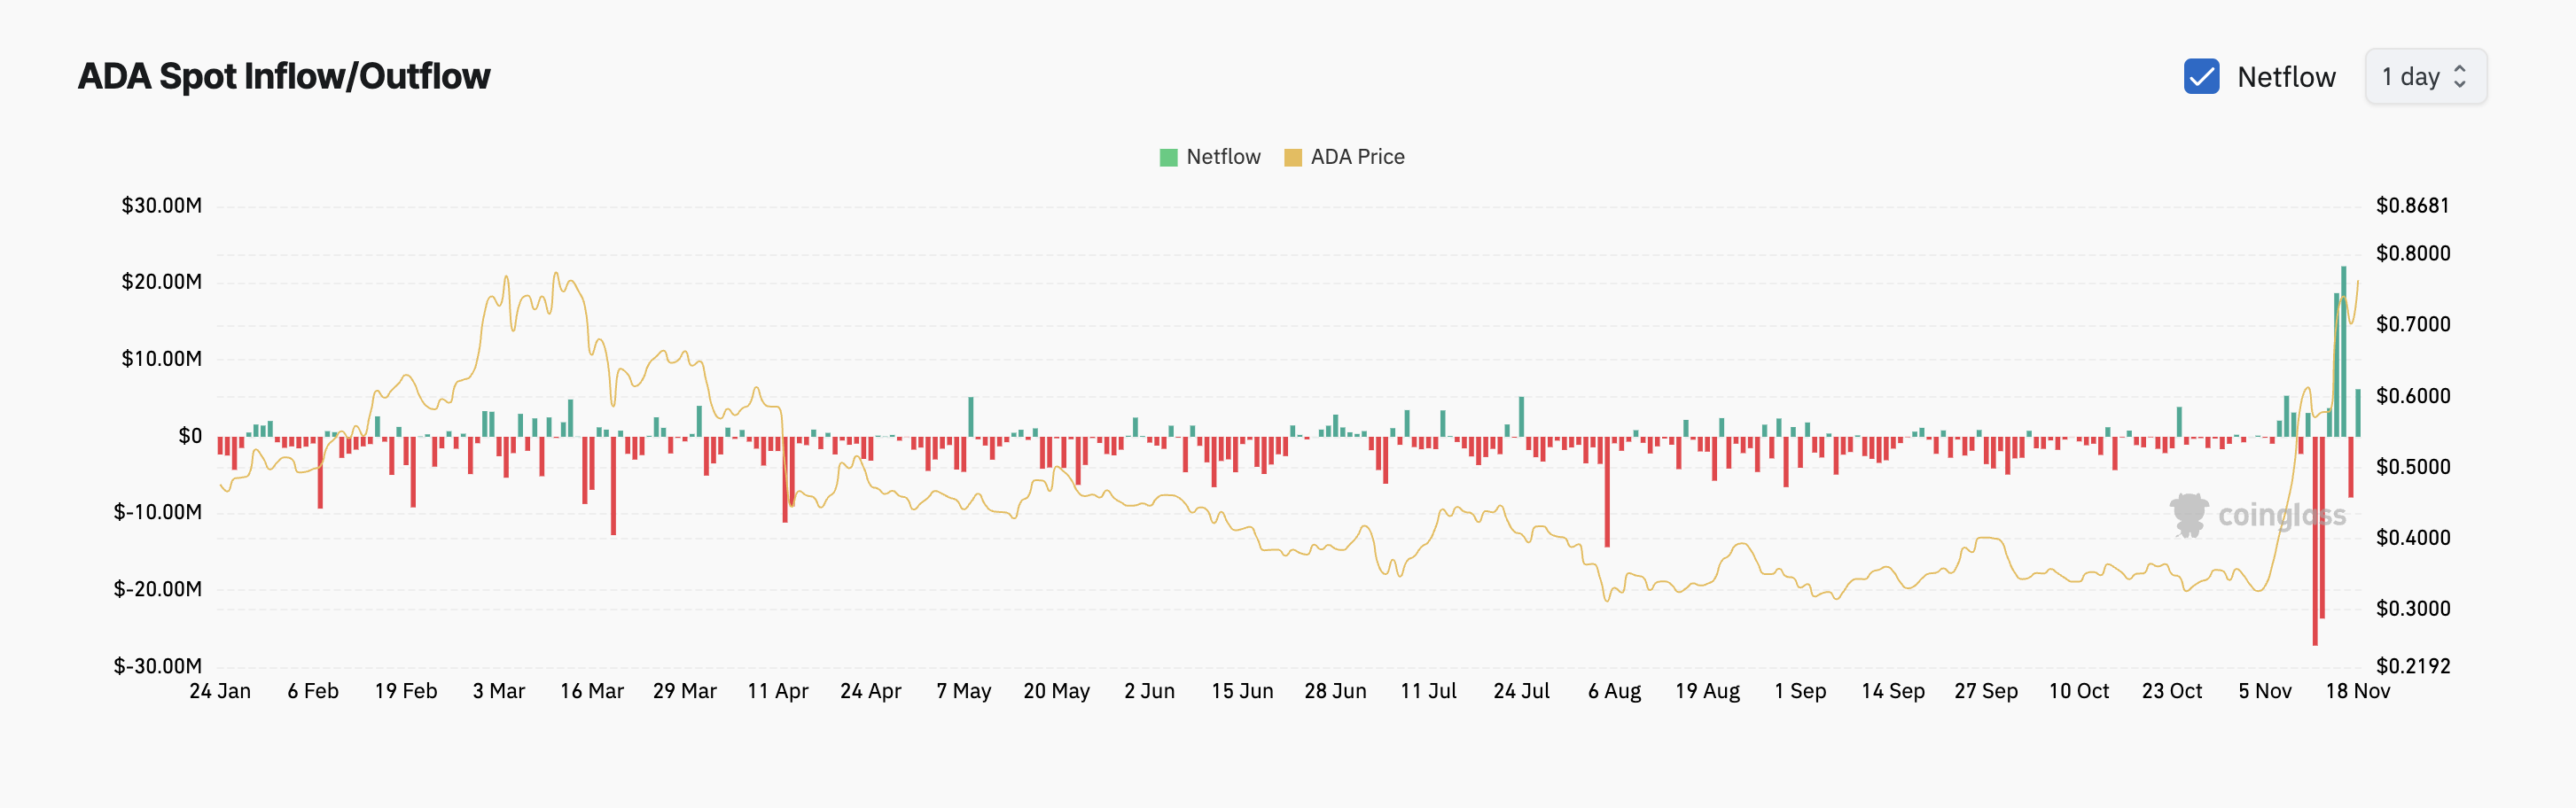Image resolution: width=2576 pixels, height=808 pixels.
Task: Click the coinglass watermark text
Action: (x=2281, y=515)
